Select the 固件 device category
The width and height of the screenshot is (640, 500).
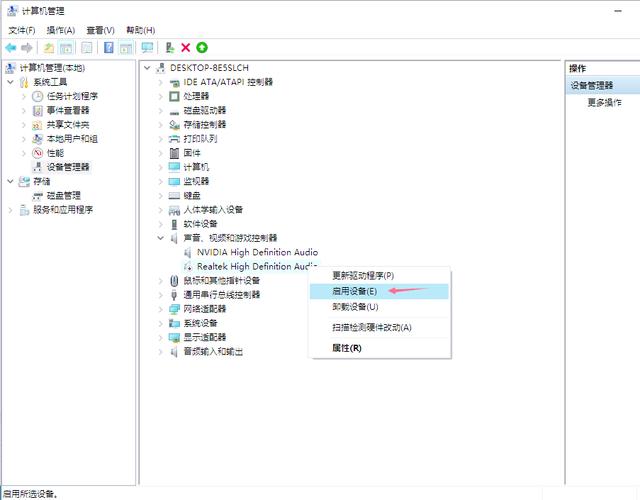pyautogui.click(x=192, y=153)
